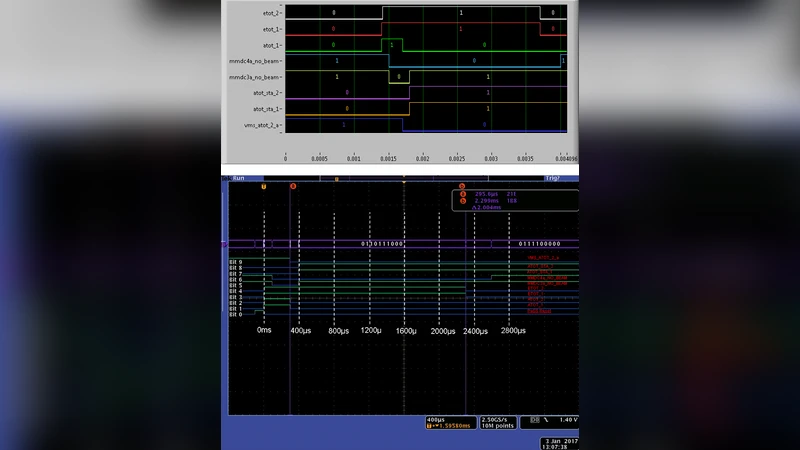Select the Bit 0 channel label
Viewport: 800px width, 450px height.
(237, 315)
